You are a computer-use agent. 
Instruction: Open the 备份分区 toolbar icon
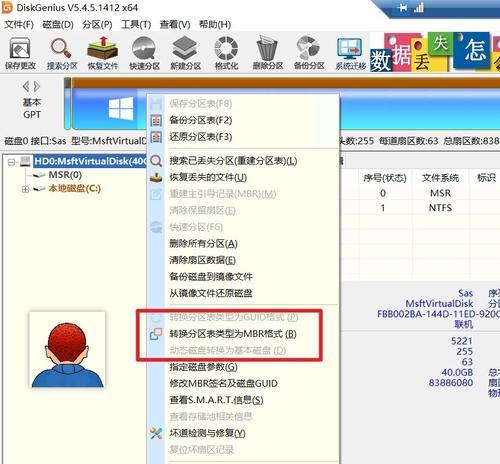(x=309, y=53)
